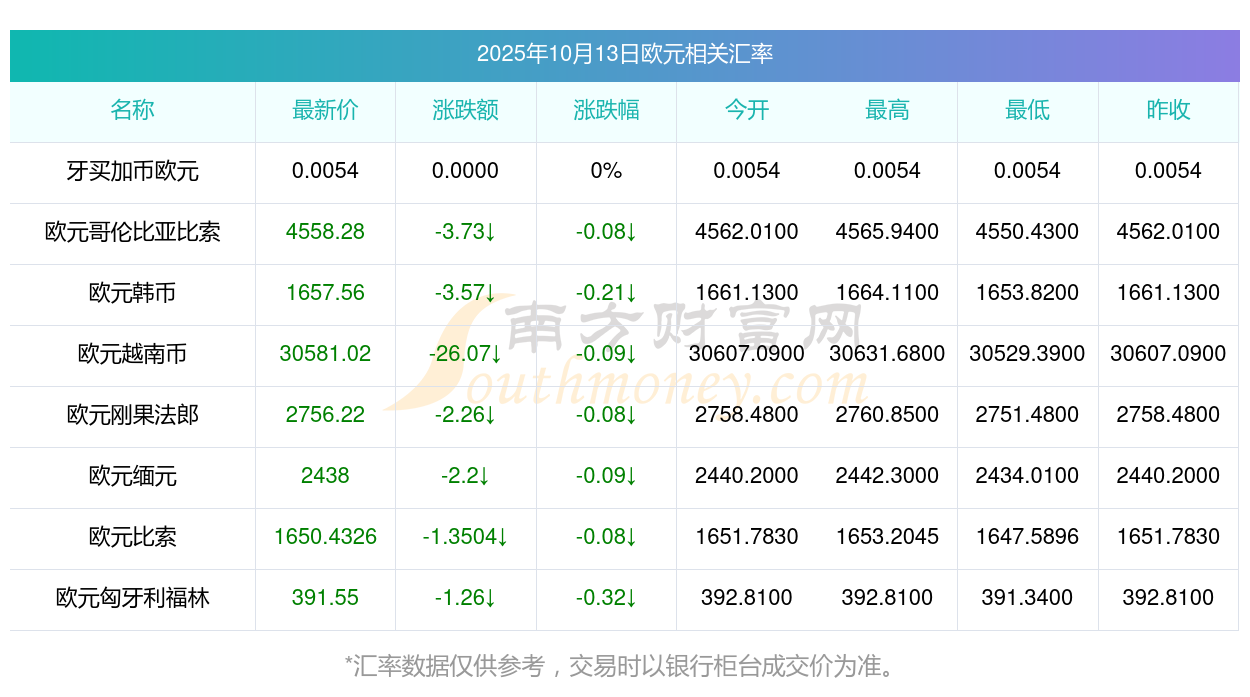The height and width of the screenshot is (697, 1250).
Task: Click the 欧元刚果法郎 row name
Action: point(132,415)
